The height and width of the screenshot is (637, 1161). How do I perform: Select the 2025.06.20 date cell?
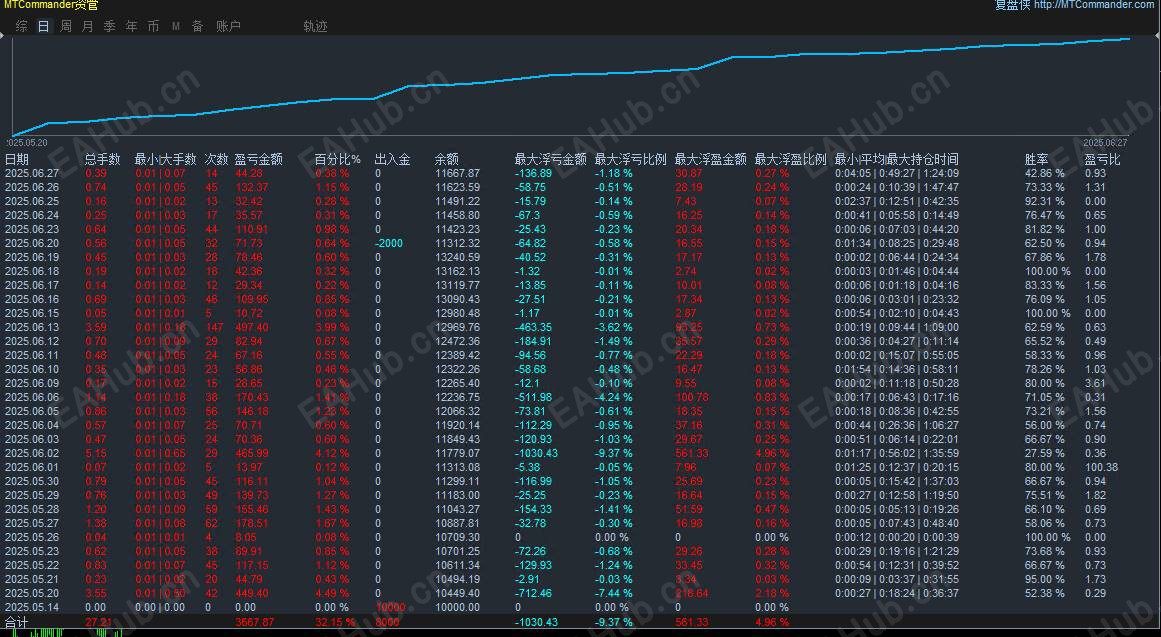32,243
